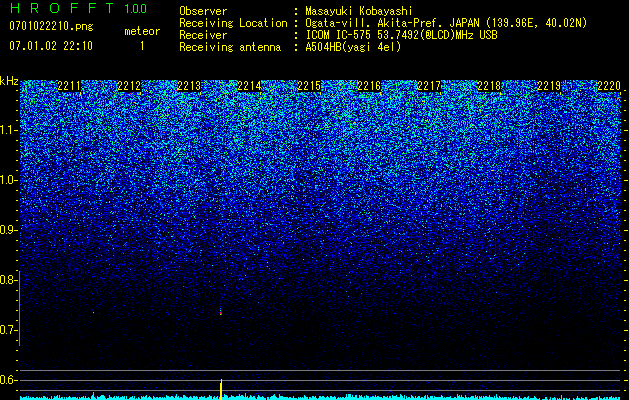Click the HROFFT program title
Image resolution: width=629 pixels, height=400 pixels.
click(61, 8)
